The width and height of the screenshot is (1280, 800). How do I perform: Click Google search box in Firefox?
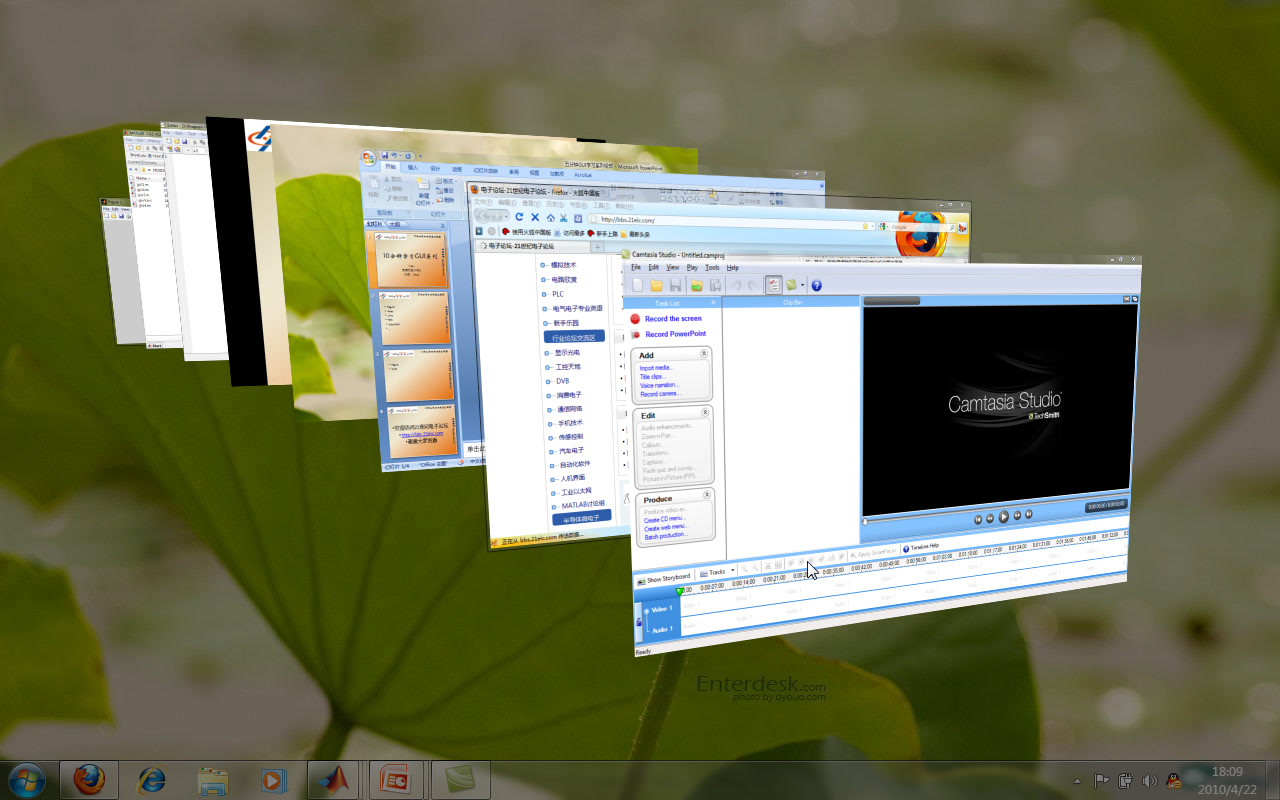click(x=915, y=227)
